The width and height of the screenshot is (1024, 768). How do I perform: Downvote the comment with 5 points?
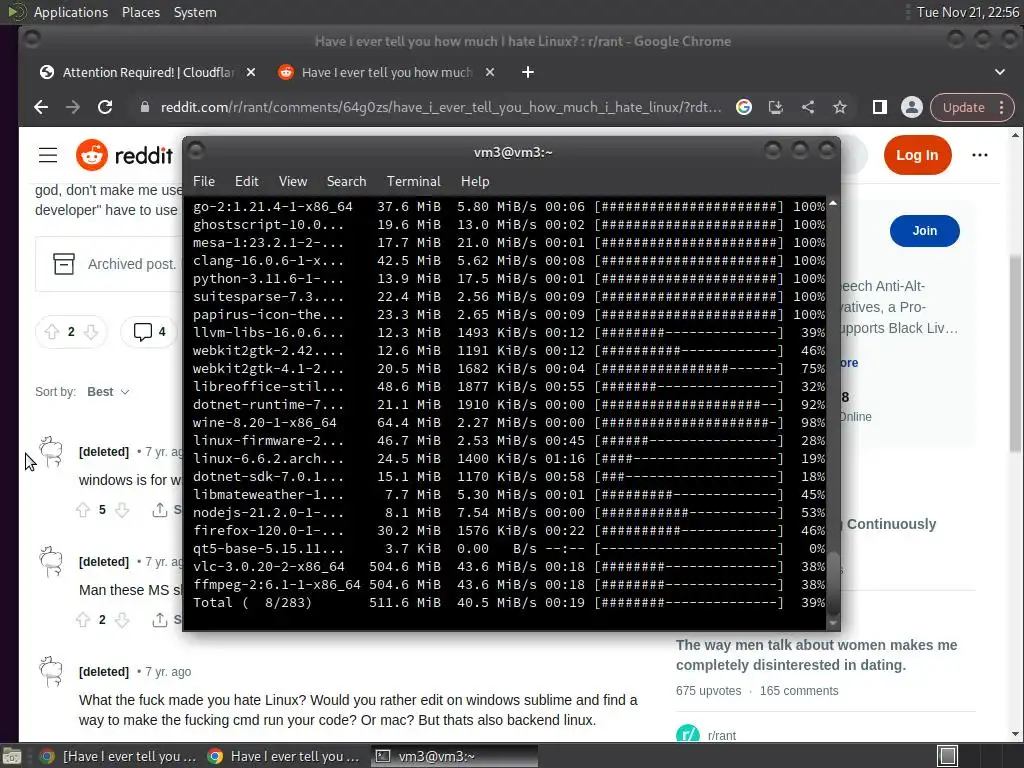click(x=122, y=510)
